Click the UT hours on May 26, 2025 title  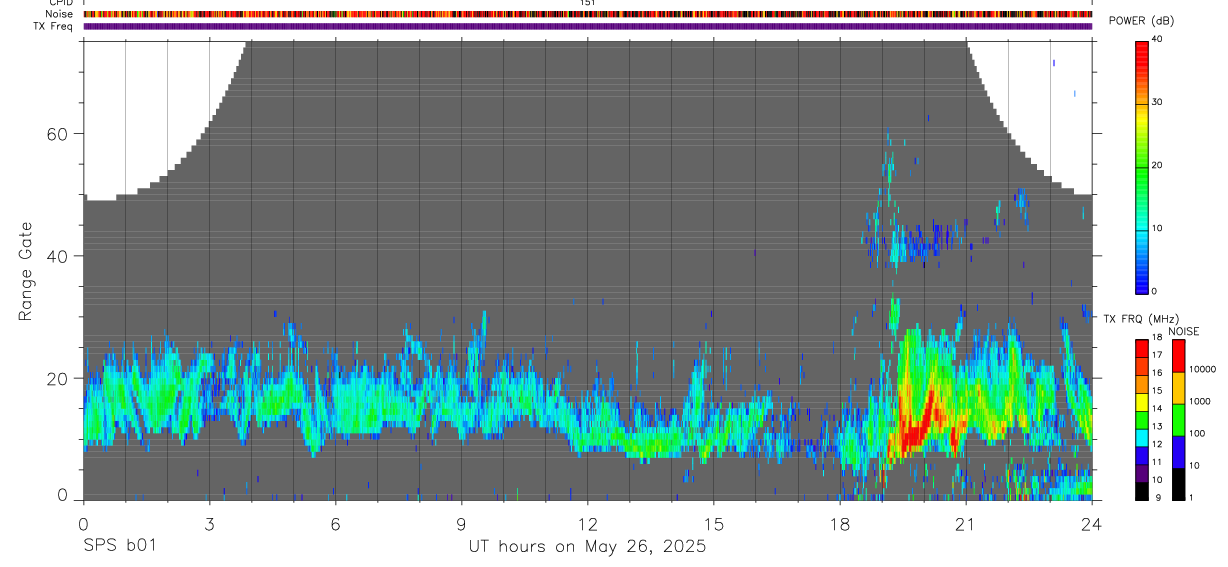(x=588, y=547)
